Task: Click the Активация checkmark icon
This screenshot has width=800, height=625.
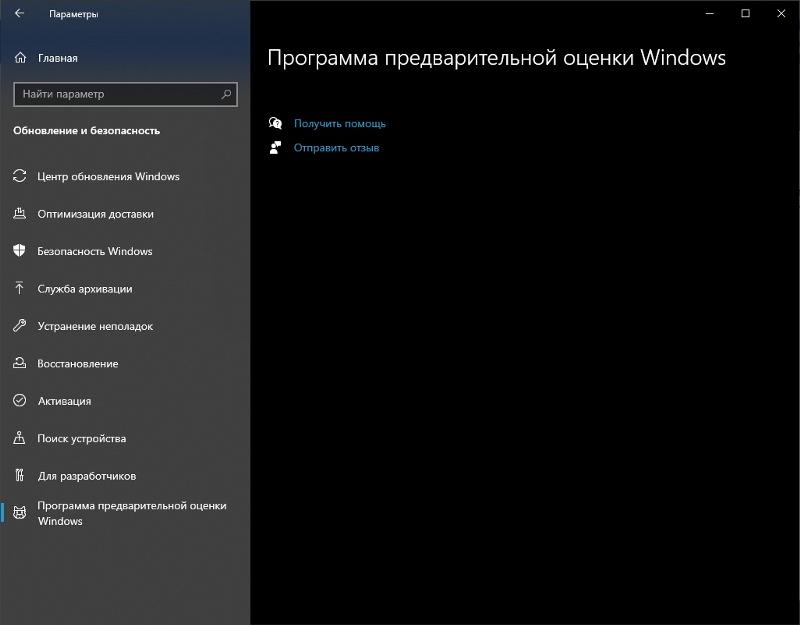Action: pyautogui.click(x=19, y=401)
